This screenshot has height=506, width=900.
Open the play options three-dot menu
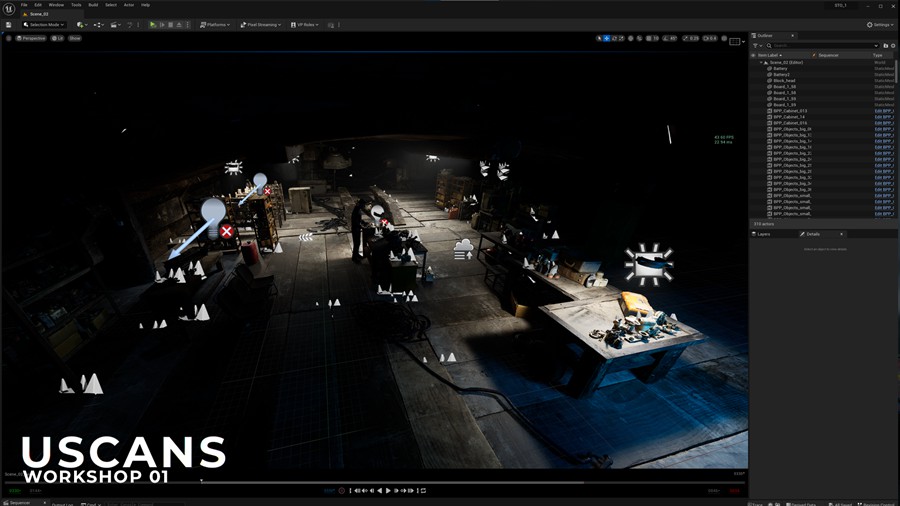point(188,25)
